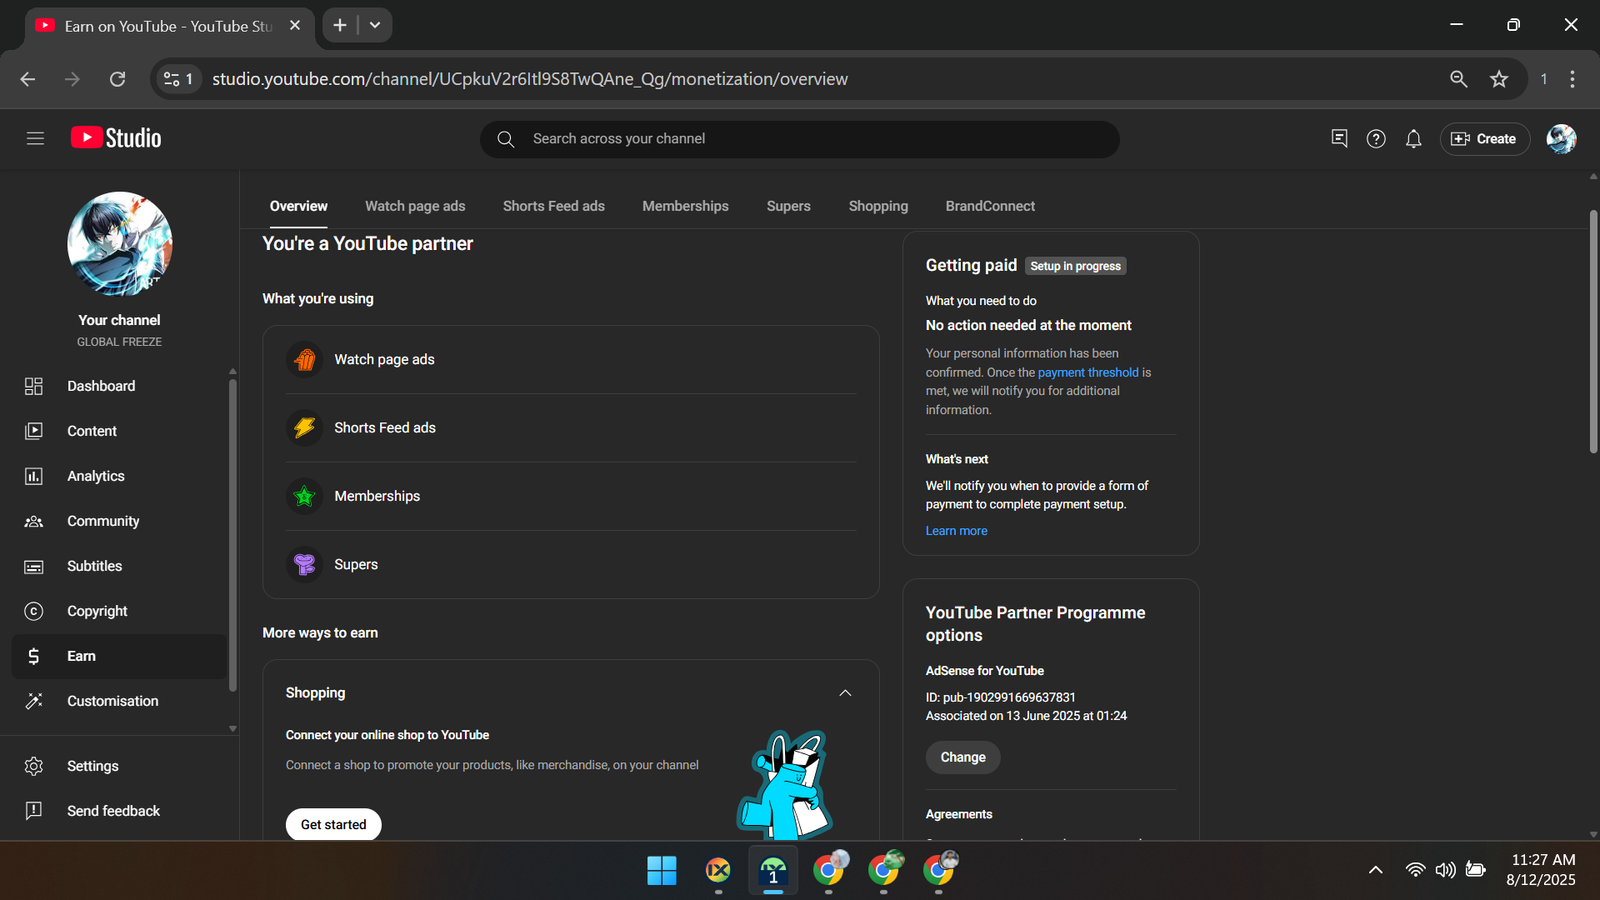Open Copyright in the sidebar
The image size is (1600, 900).
click(x=120, y=611)
